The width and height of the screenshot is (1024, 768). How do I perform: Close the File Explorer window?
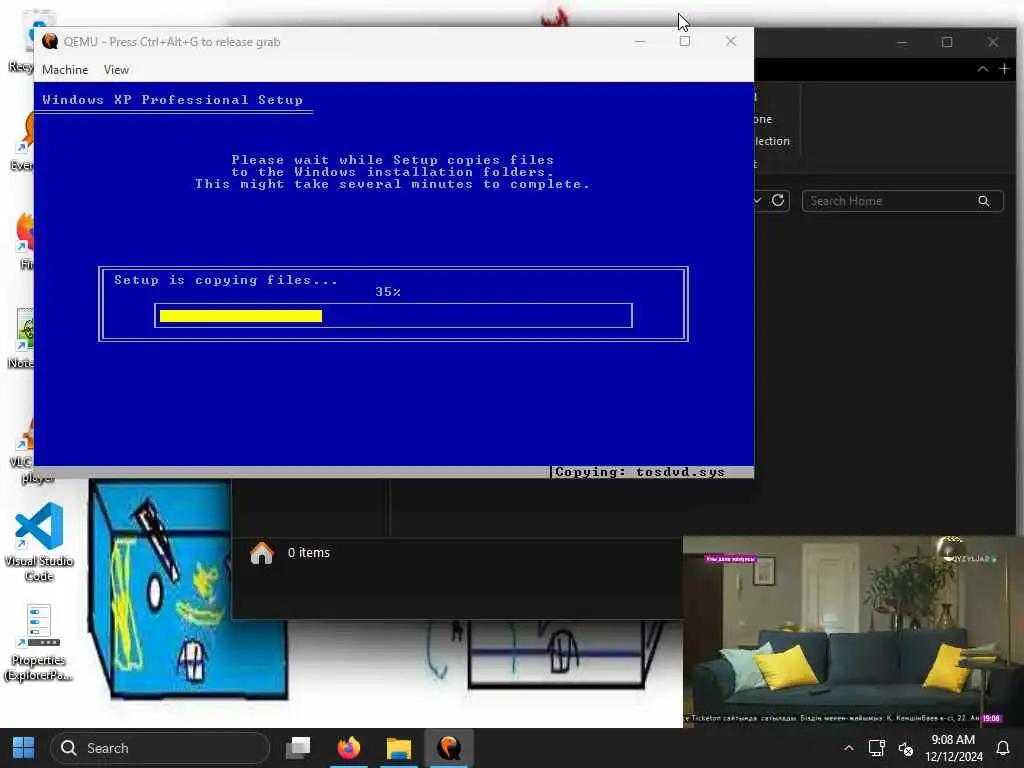pyautogui.click(x=993, y=42)
